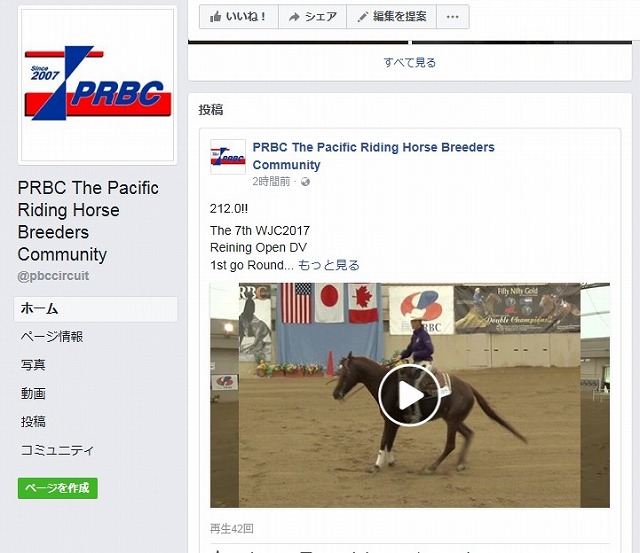Open 投稿 in the sidebar menu
Screen dimensions: 640x553
[33, 422]
